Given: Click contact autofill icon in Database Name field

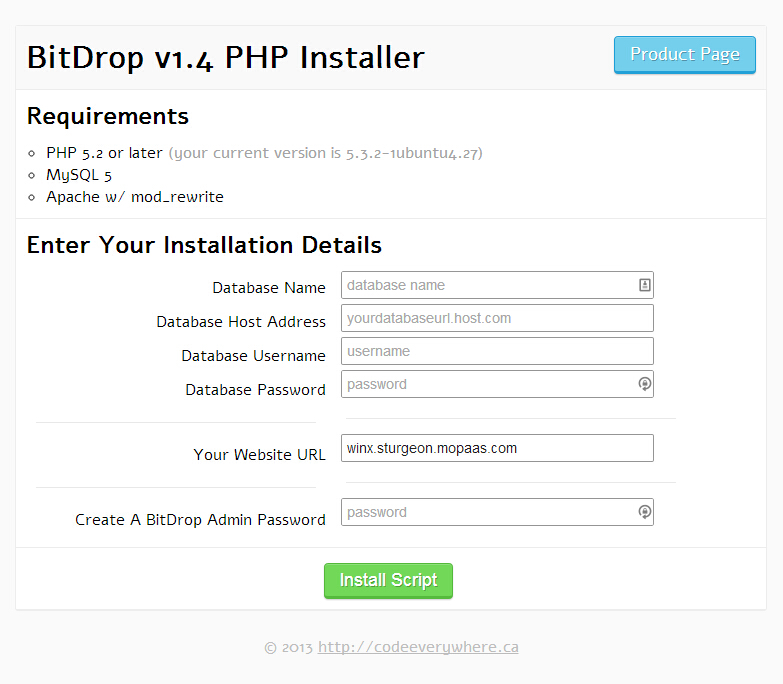Looking at the screenshot, I should tap(645, 285).
